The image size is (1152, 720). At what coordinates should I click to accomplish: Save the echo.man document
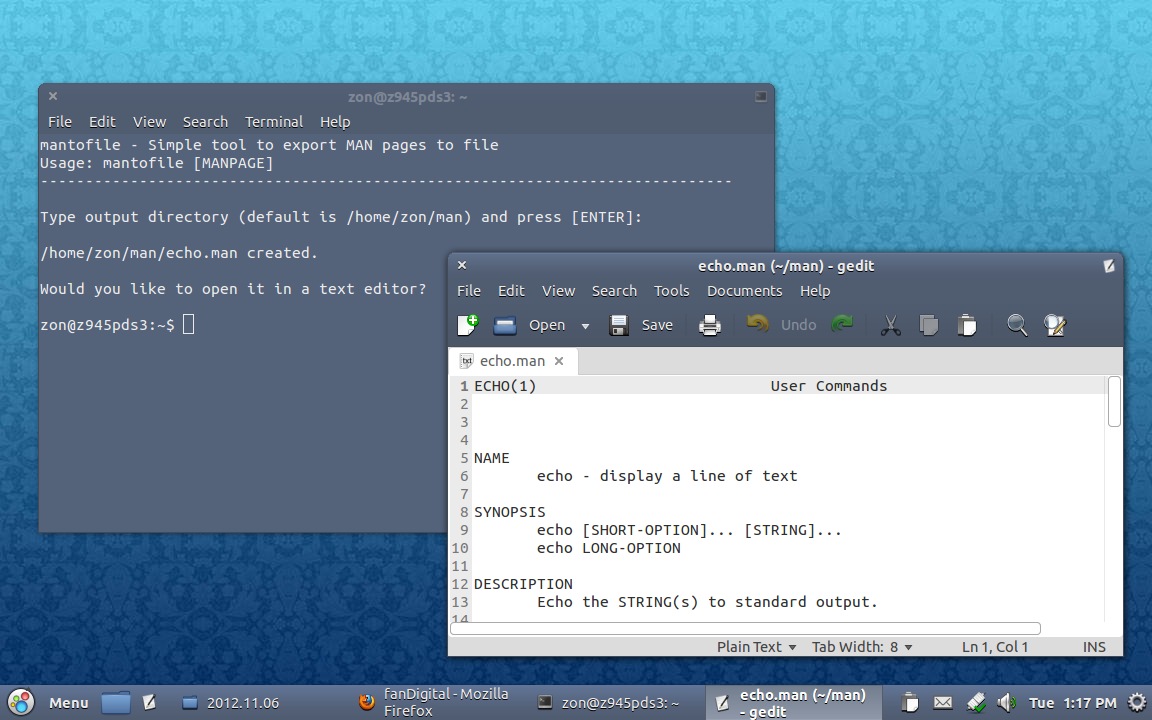(641, 325)
